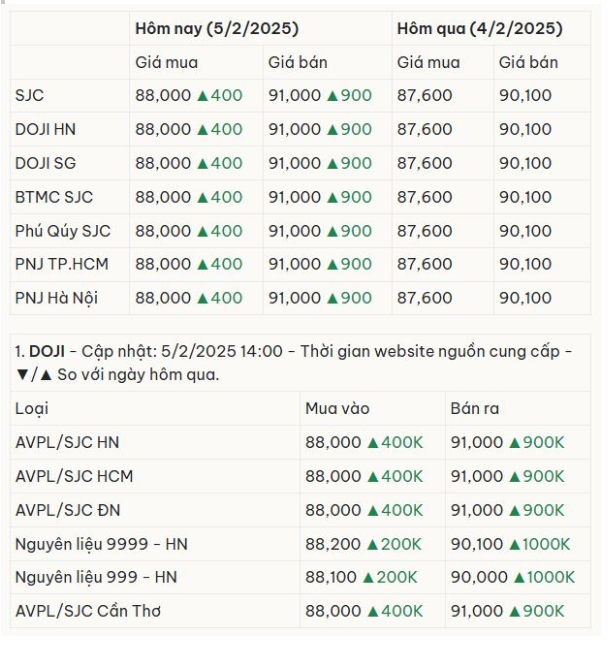The image size is (611, 654).
Task: Click the up arrow beside AVPL/SJC Cần Thơ 900K
Action: click(515, 612)
